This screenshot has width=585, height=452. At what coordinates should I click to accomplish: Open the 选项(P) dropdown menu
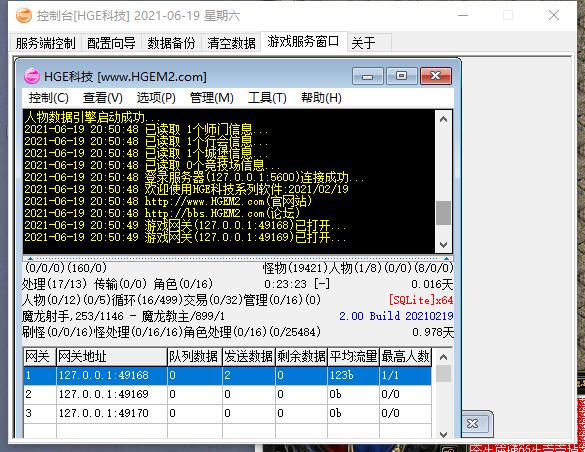click(x=156, y=98)
